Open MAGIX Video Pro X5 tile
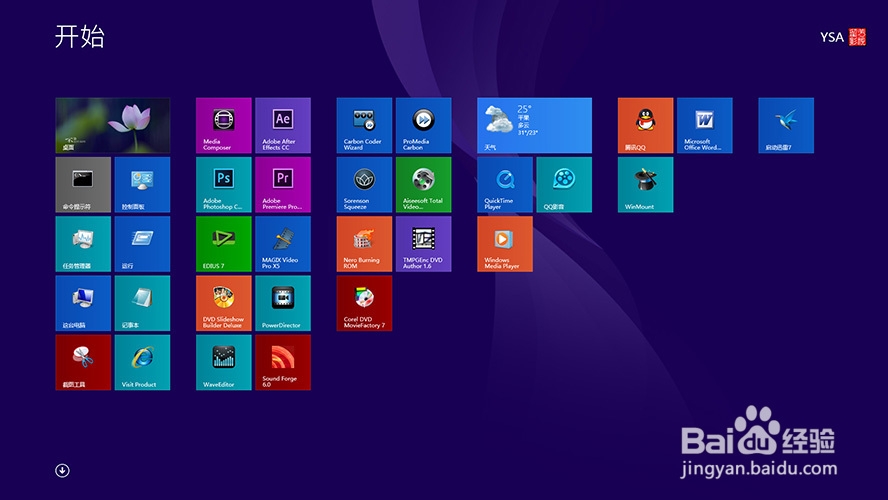 coord(283,244)
